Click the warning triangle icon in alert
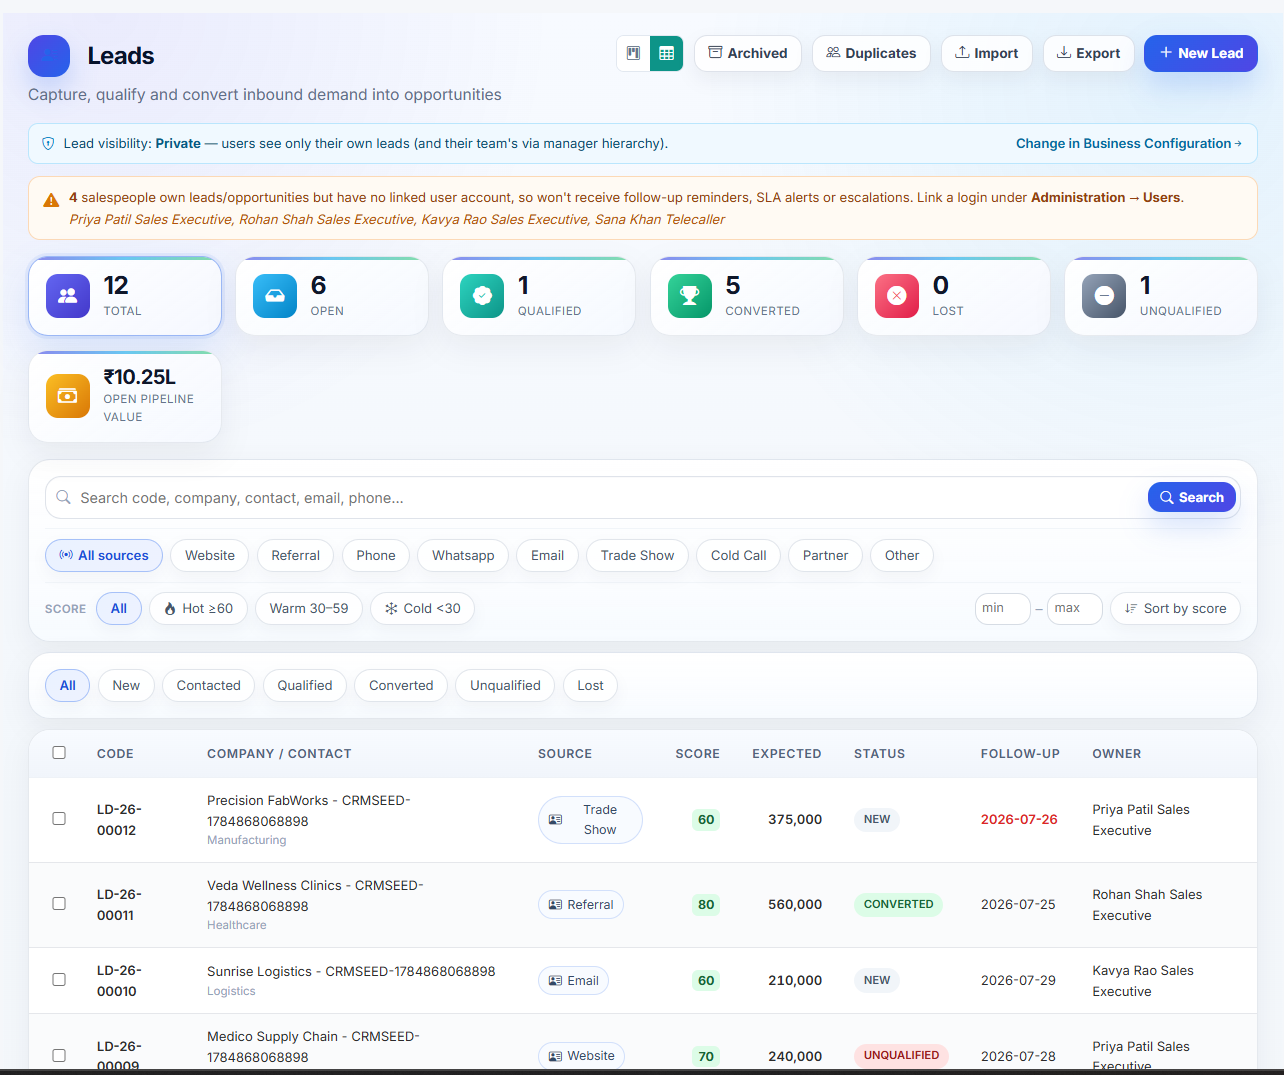Screen dimensions: 1284x1075 (51, 200)
